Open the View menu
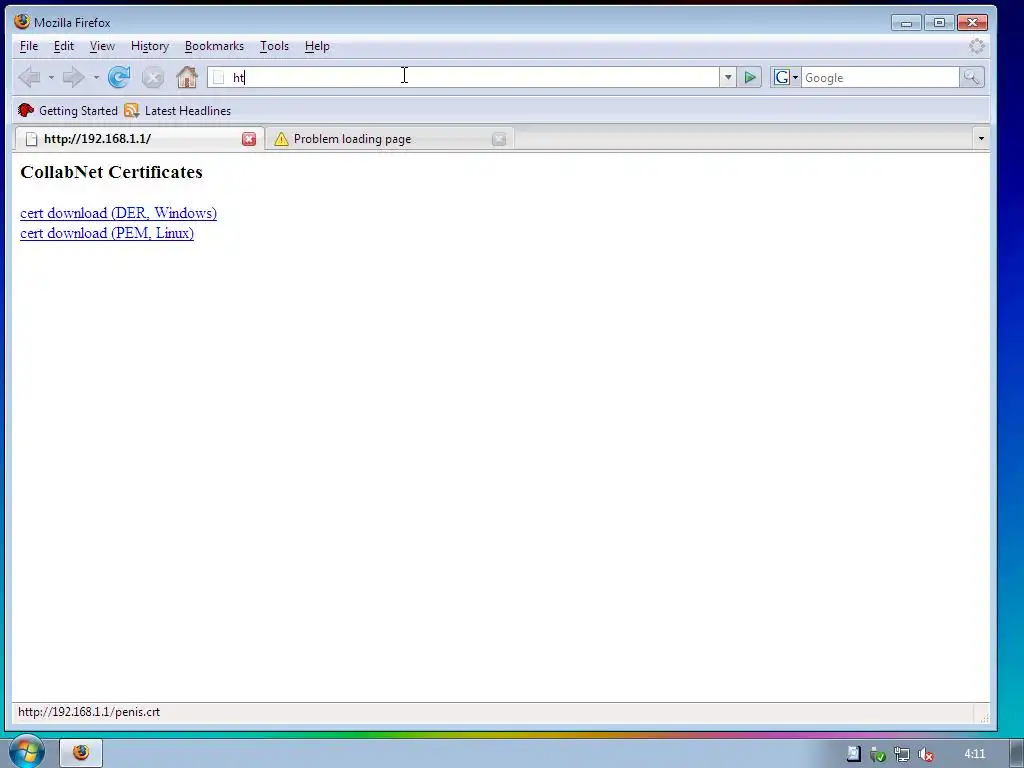Screen dimensions: 1024x768 (102, 46)
